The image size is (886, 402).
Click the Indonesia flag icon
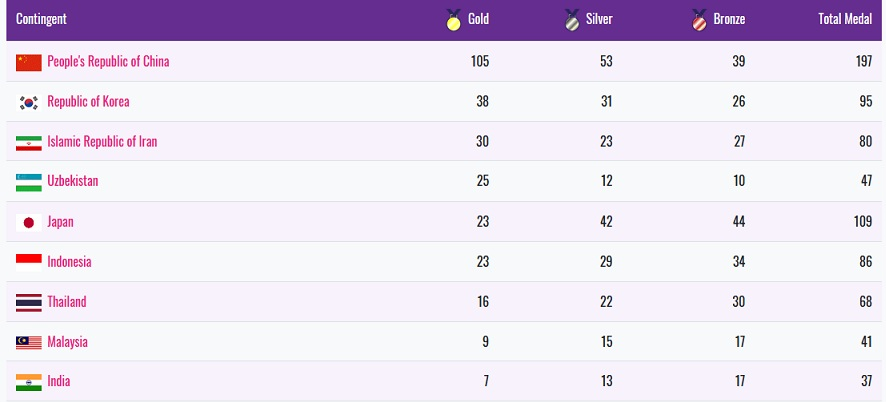29,262
